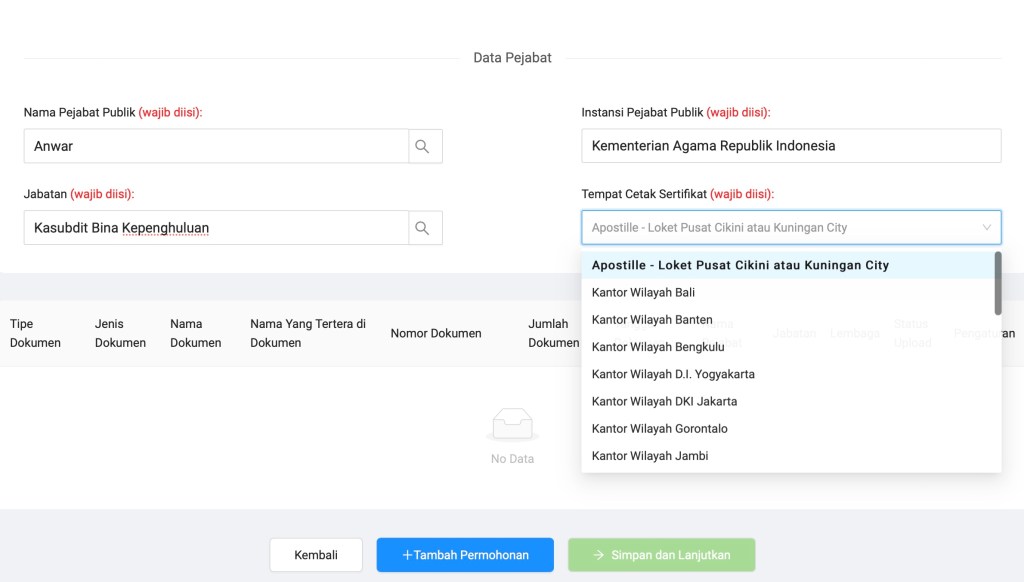The image size is (1024, 582).
Task: Pick Kantor Wilayah Bengkulu from dropdown
Action: [x=658, y=347]
